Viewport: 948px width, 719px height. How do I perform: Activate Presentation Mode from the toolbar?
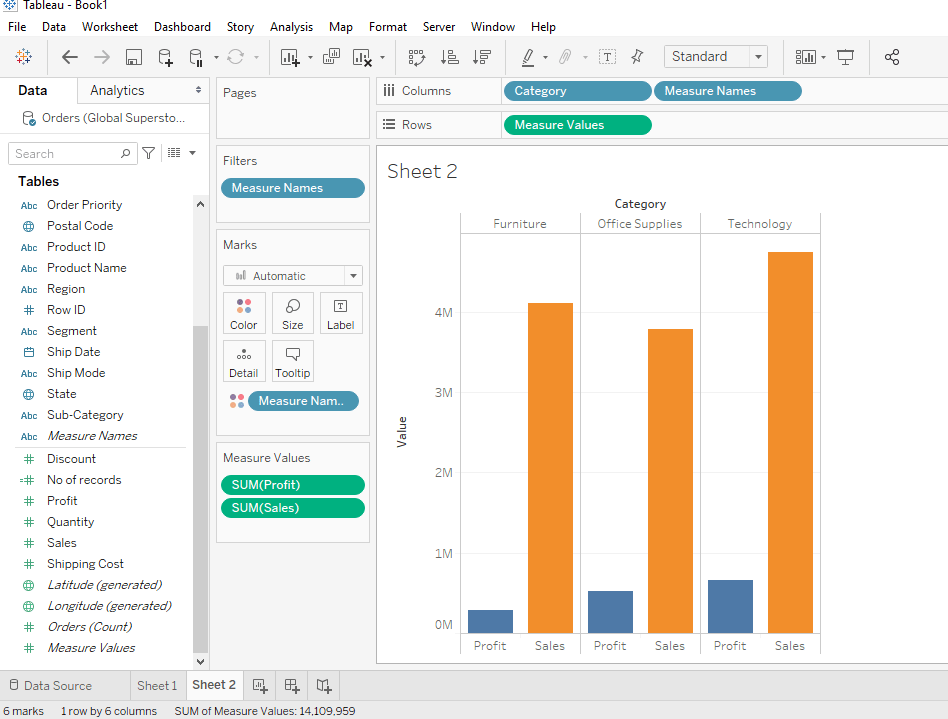(x=845, y=57)
